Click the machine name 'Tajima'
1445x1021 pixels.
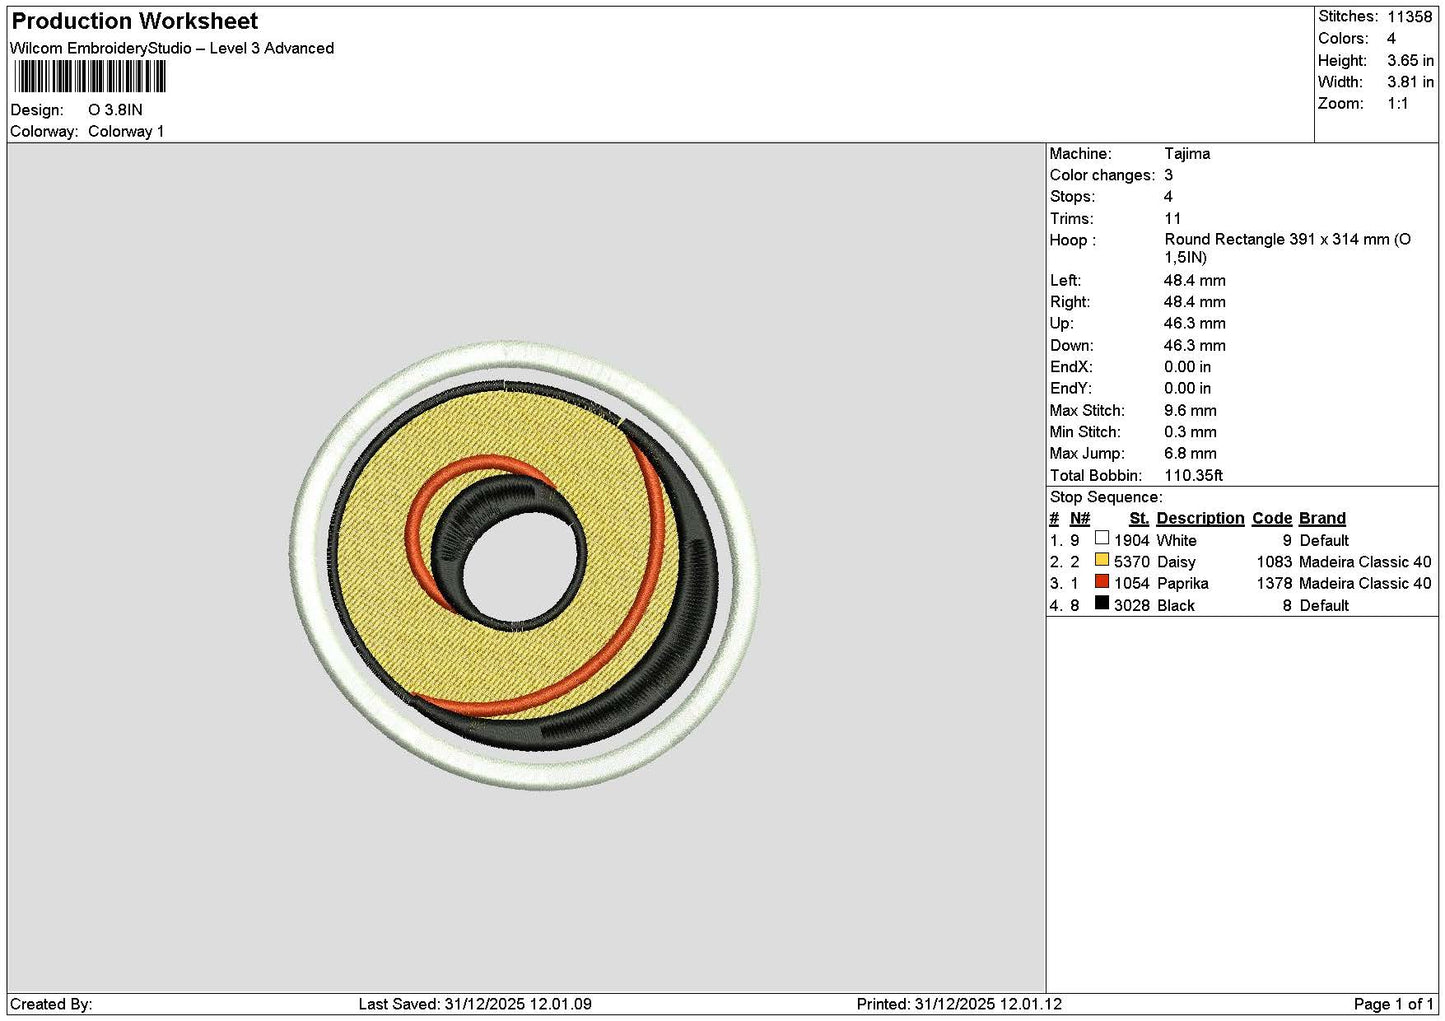point(1187,154)
